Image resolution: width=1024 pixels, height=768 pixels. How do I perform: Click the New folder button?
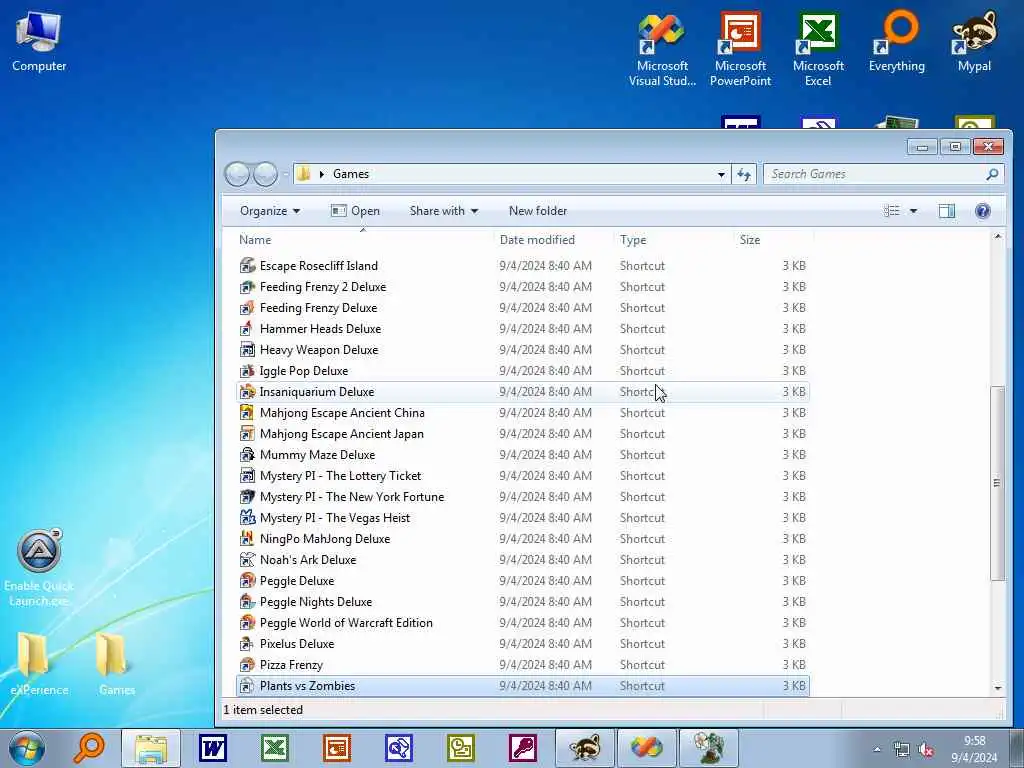(537, 211)
